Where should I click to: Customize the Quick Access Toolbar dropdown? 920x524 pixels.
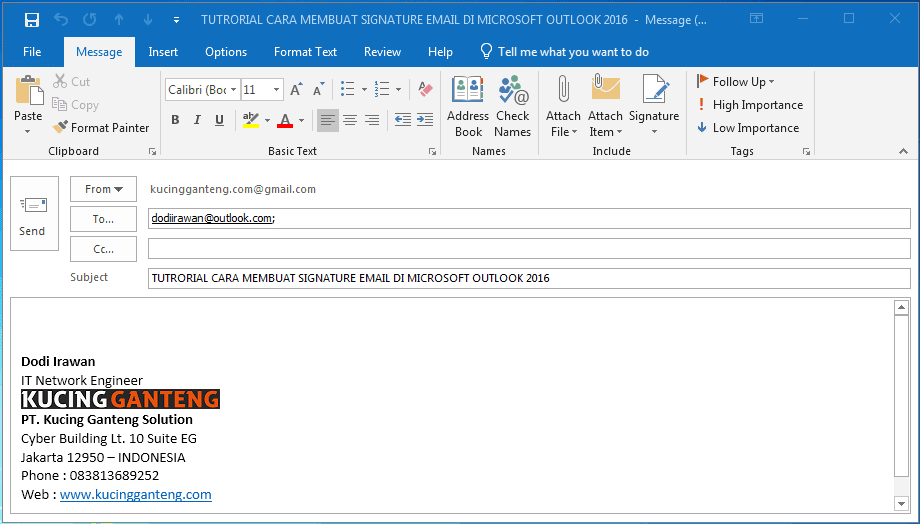pyautogui.click(x=176, y=20)
